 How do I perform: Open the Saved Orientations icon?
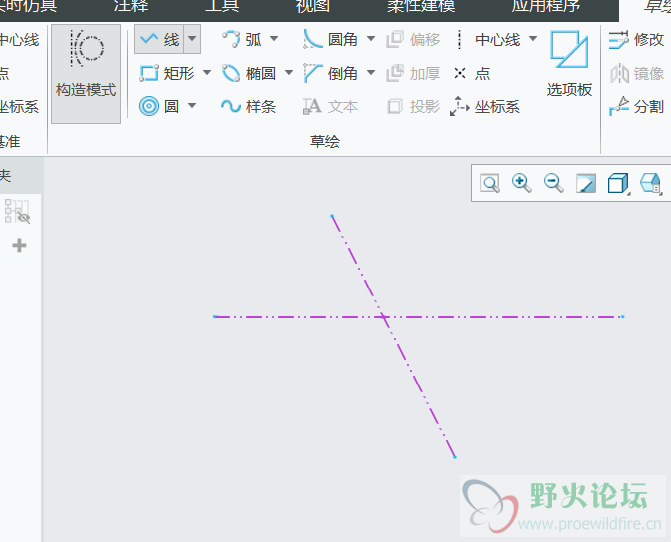click(650, 183)
